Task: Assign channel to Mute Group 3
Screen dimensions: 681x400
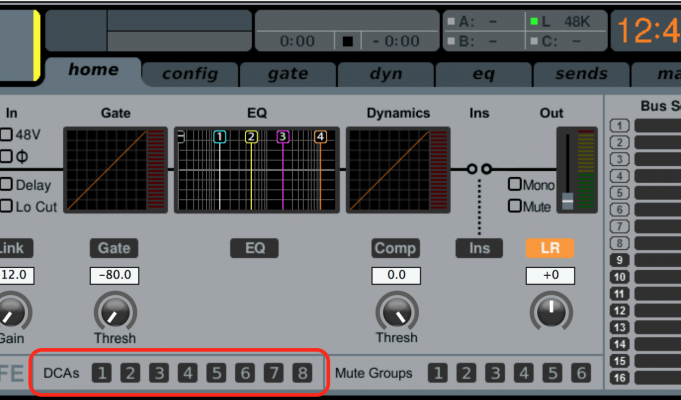Action: [495, 373]
